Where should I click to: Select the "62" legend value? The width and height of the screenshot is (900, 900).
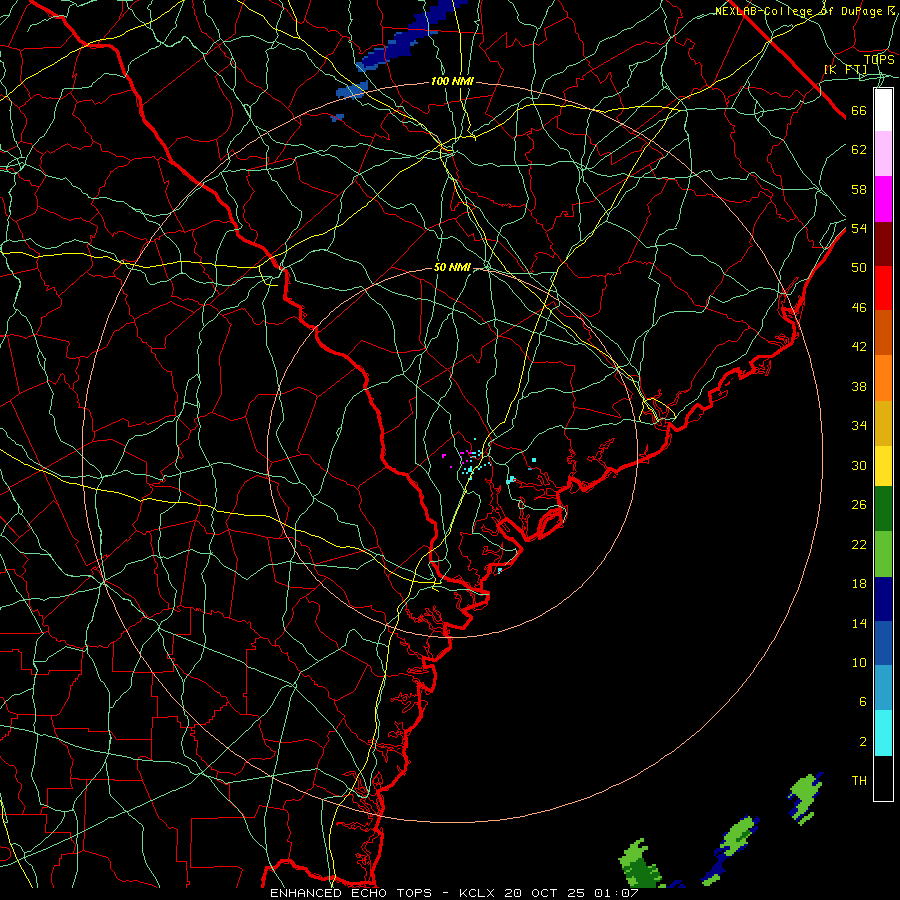[x=859, y=150]
